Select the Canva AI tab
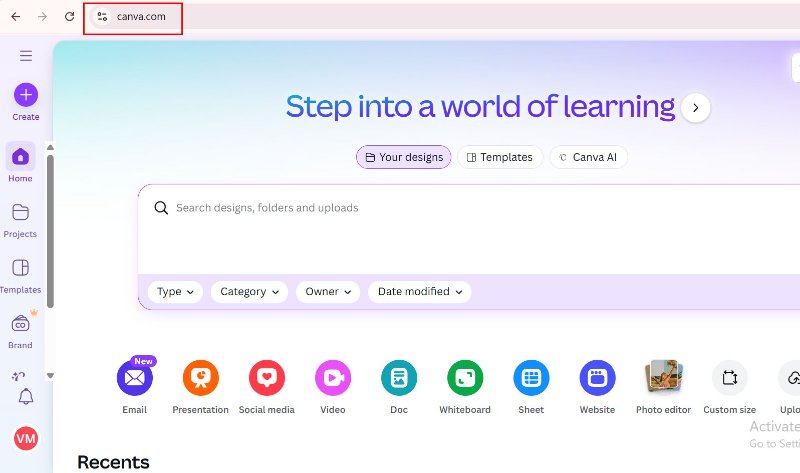 [588, 157]
